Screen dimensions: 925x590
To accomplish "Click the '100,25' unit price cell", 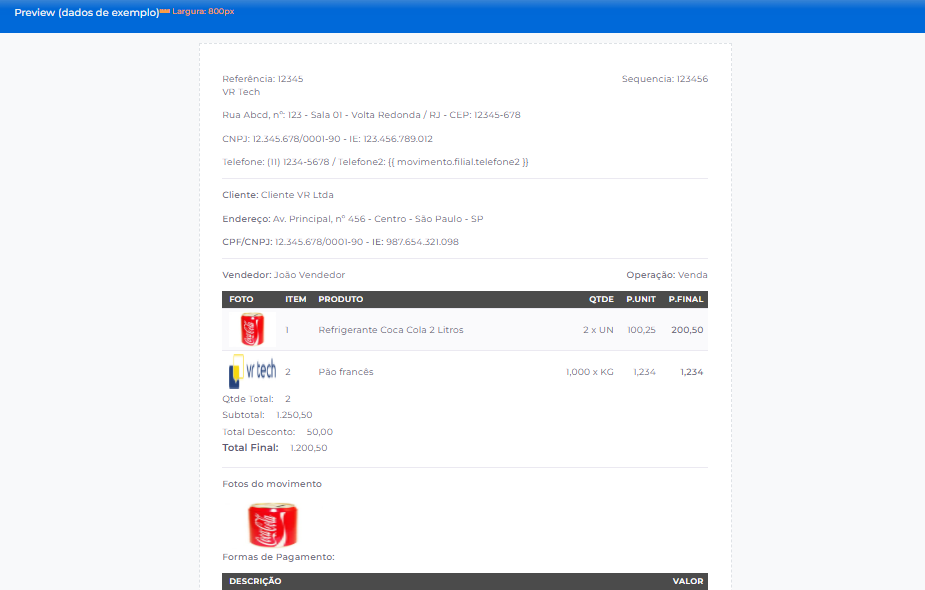I will 641,330.
